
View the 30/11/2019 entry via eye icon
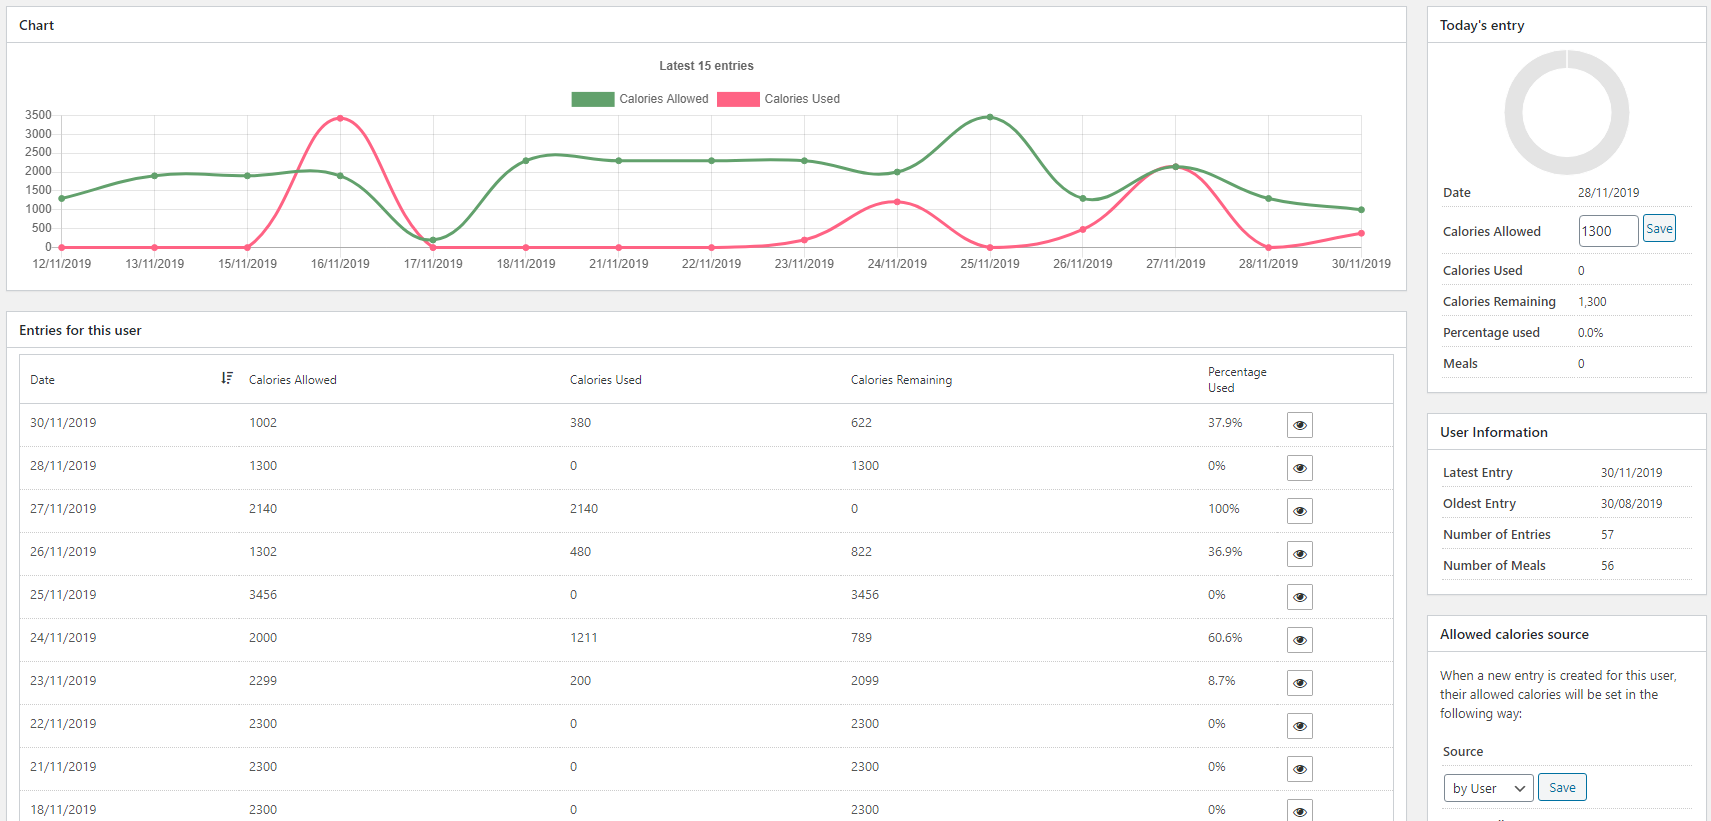click(1299, 425)
